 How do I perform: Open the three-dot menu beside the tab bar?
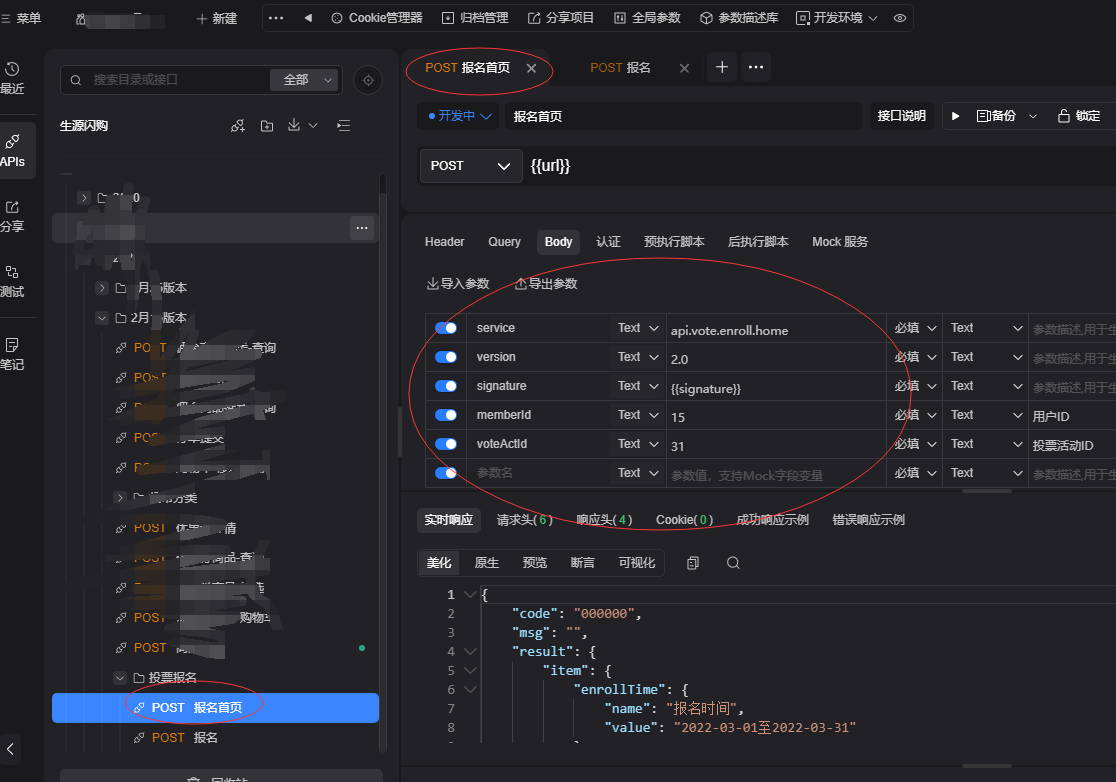[756, 67]
